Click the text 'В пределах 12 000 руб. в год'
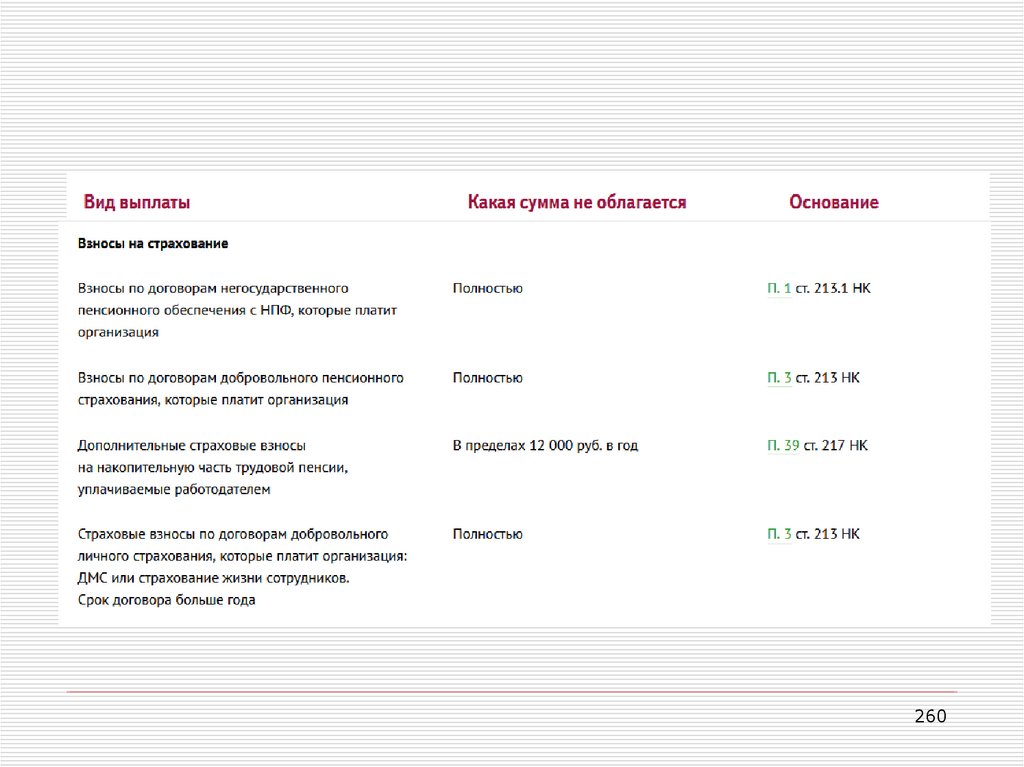 pyautogui.click(x=545, y=446)
